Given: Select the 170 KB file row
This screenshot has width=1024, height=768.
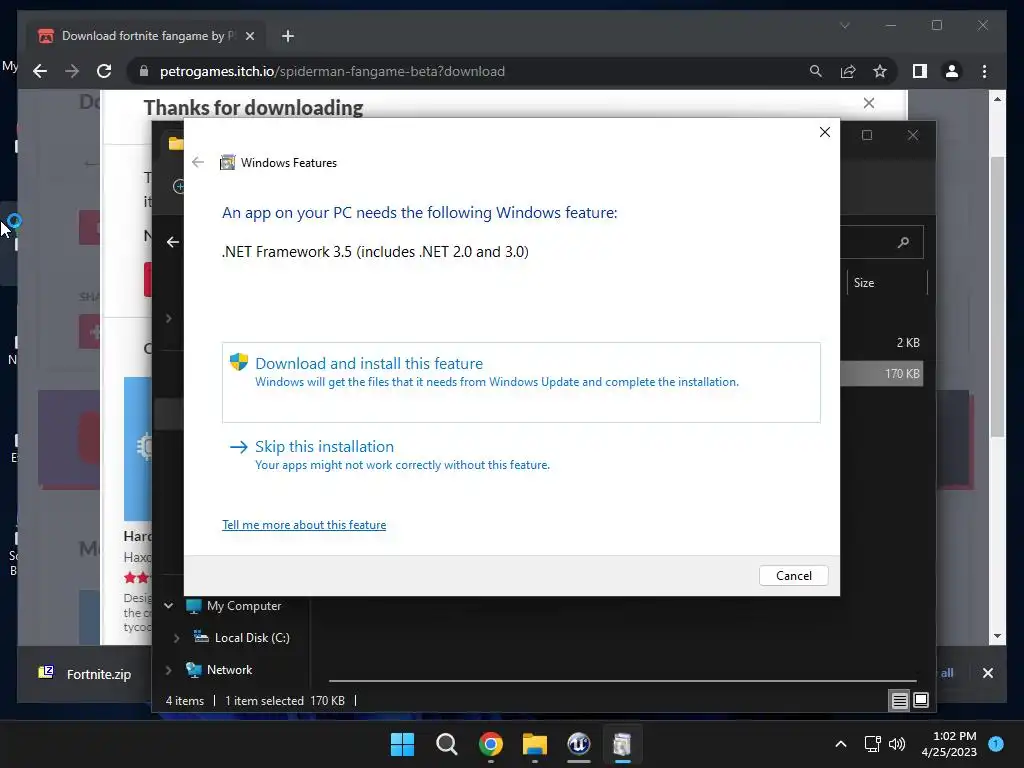Looking at the screenshot, I should click(881, 374).
